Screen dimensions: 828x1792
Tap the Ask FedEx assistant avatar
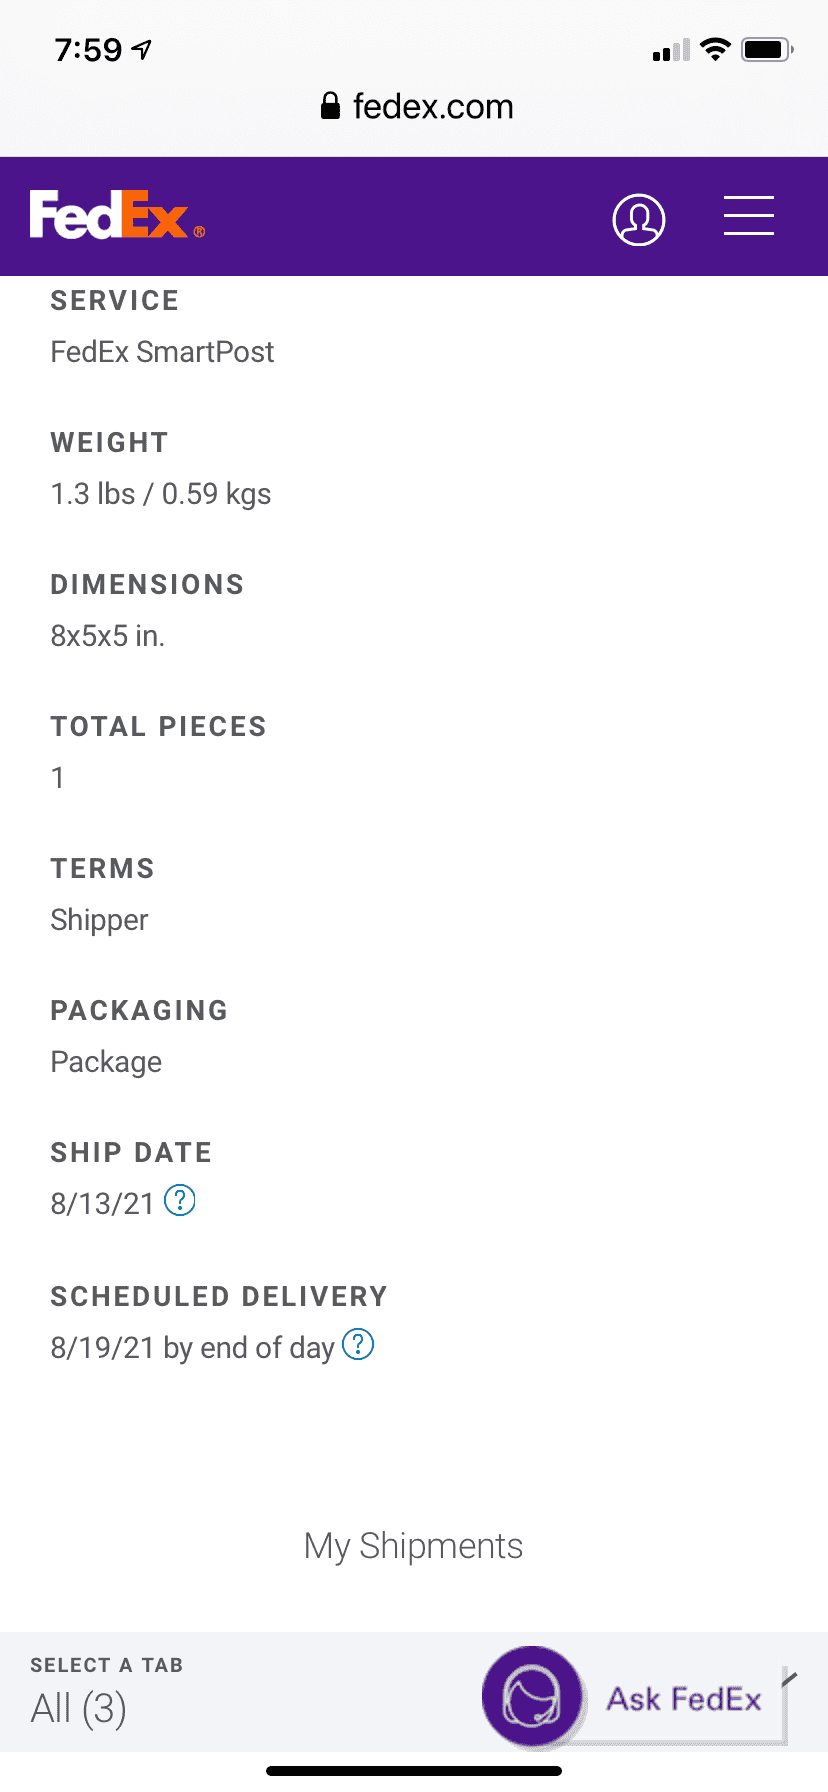tap(533, 1697)
